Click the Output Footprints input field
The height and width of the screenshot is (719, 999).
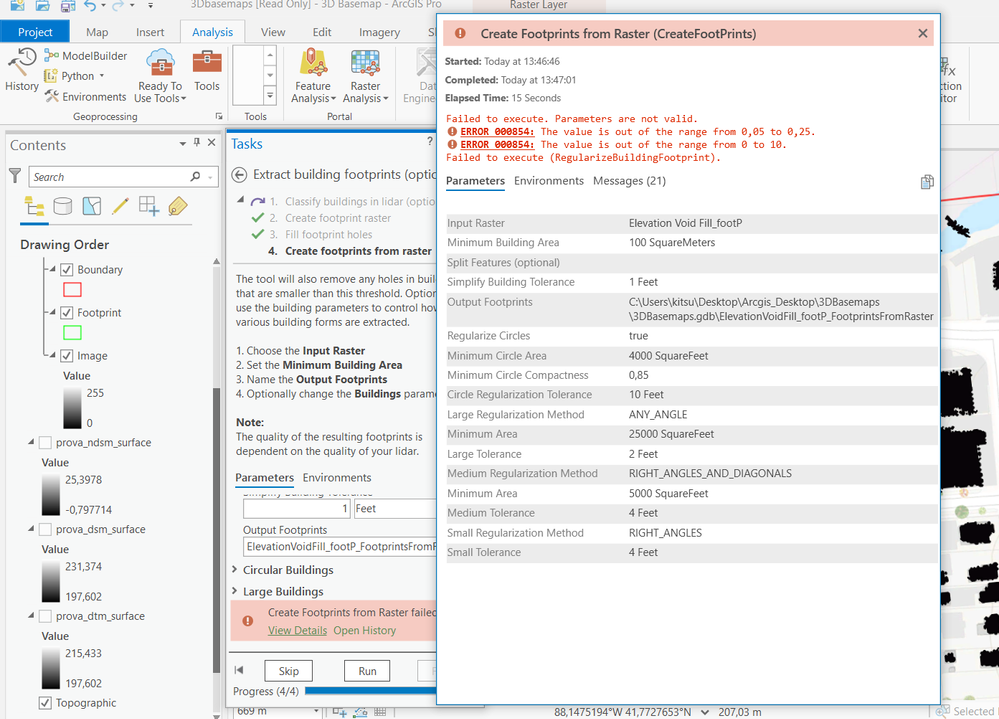tap(340, 546)
